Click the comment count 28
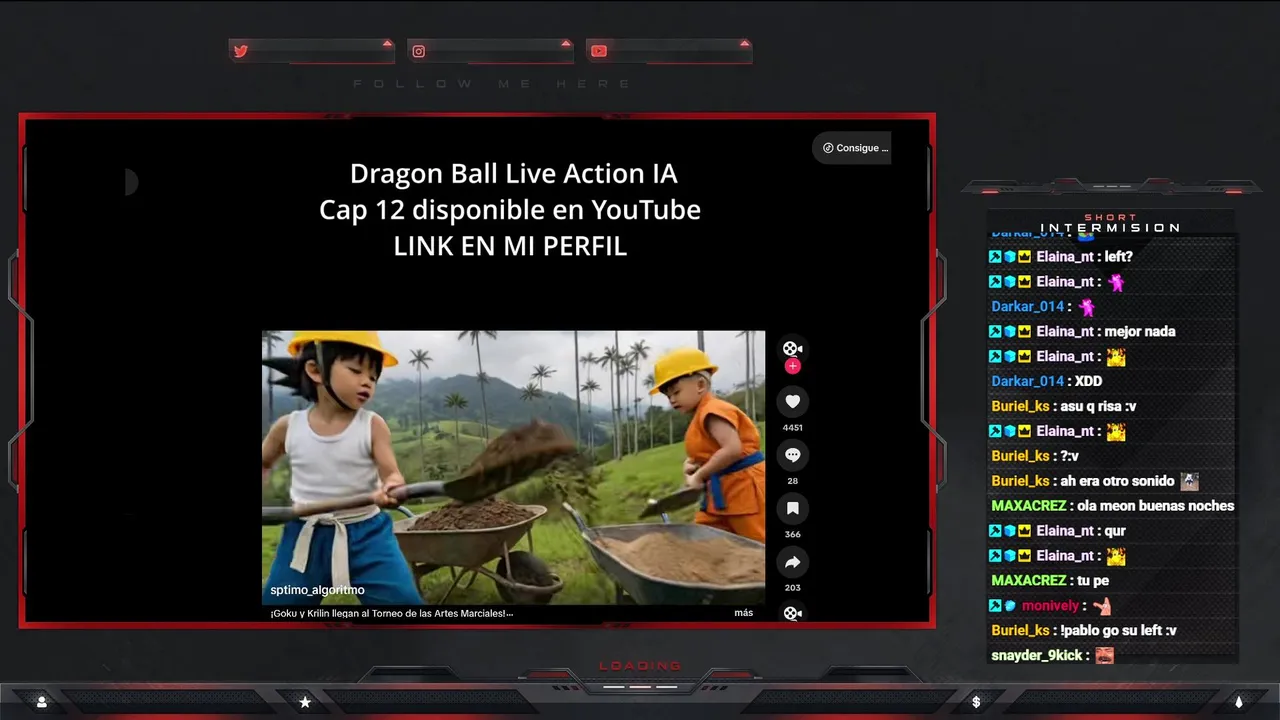Image resolution: width=1280 pixels, height=720 pixels. (792, 481)
